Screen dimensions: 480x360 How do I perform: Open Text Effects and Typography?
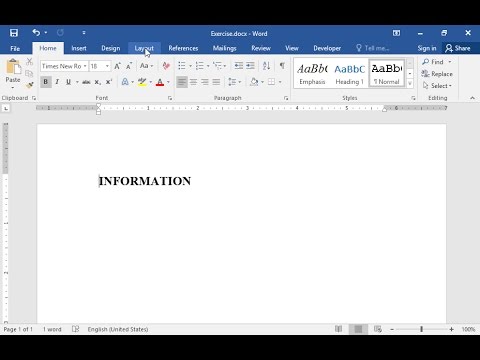coord(125,82)
